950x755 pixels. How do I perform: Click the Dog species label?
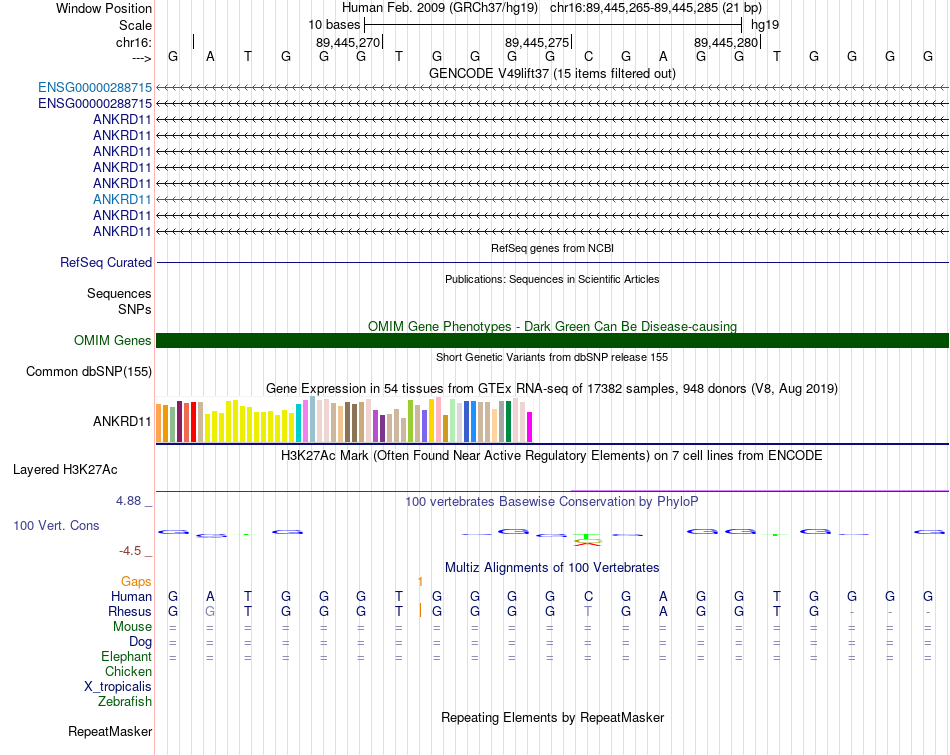140,642
